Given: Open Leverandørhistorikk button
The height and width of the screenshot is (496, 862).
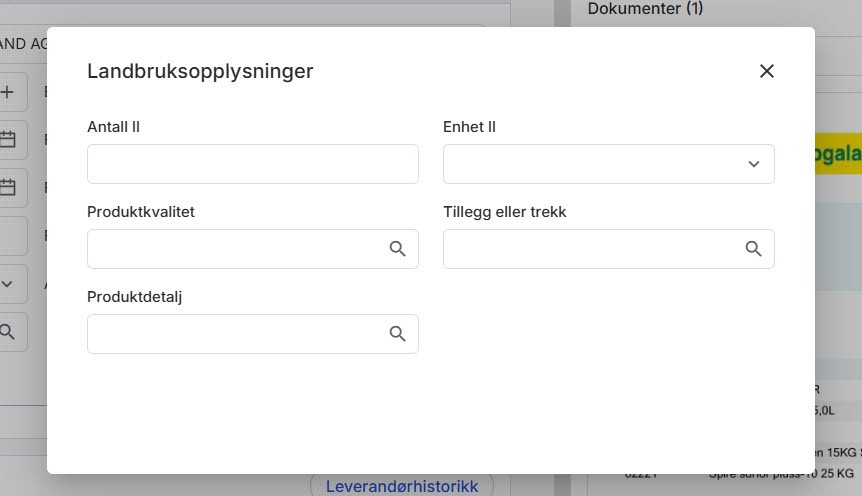Looking at the screenshot, I should (402, 486).
